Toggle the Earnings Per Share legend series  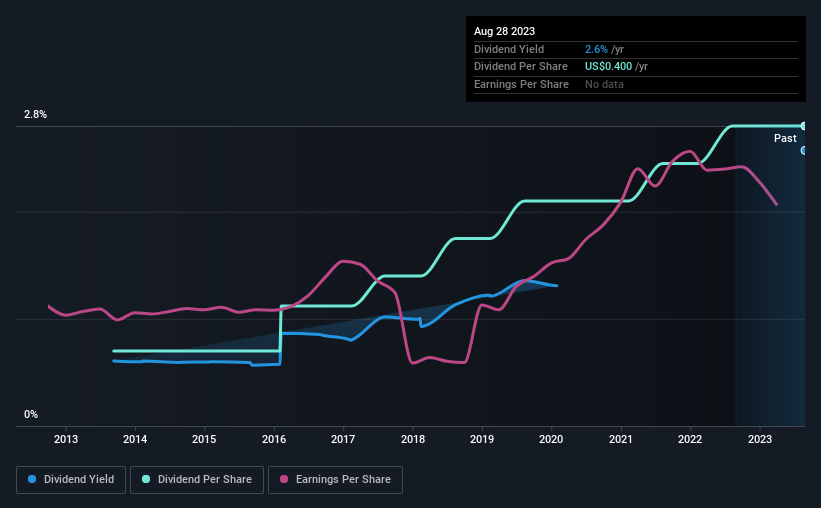[335, 480]
